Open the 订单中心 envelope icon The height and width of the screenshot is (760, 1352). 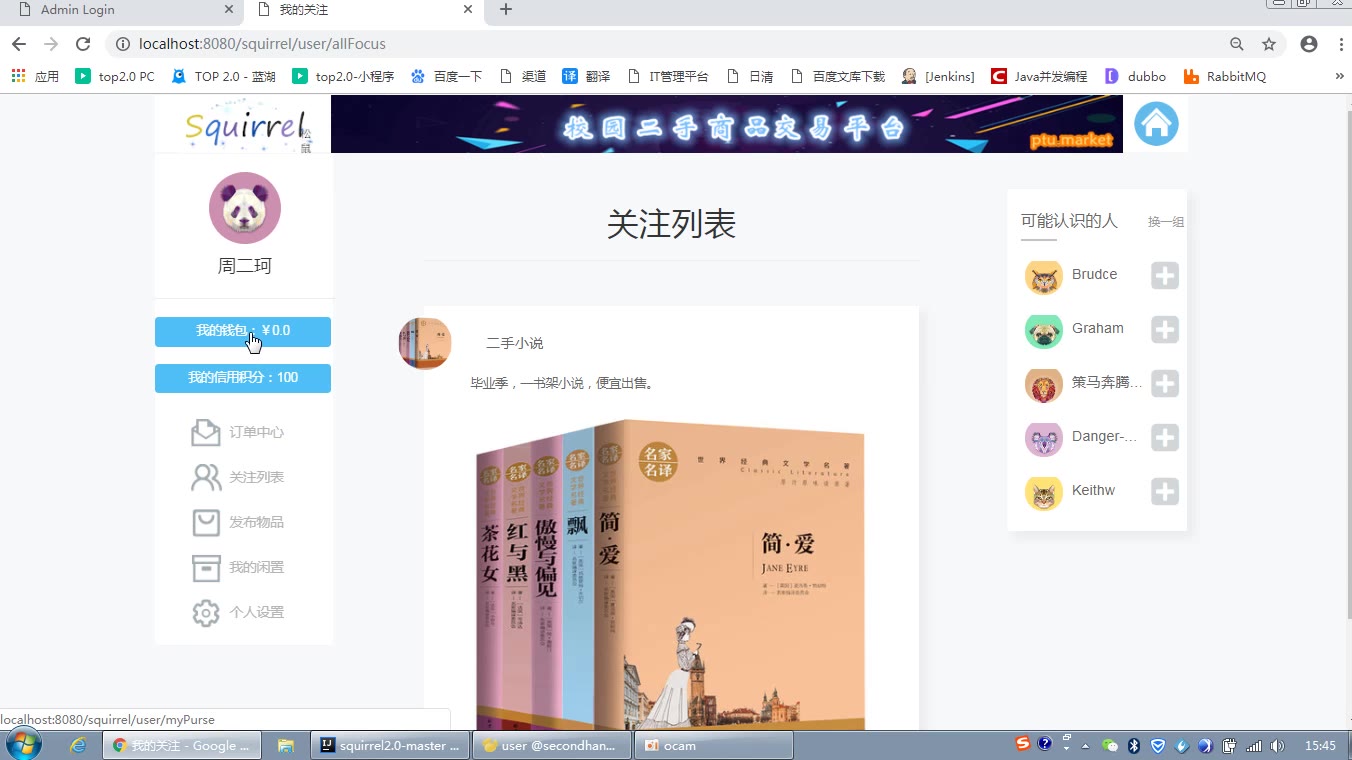(x=206, y=432)
